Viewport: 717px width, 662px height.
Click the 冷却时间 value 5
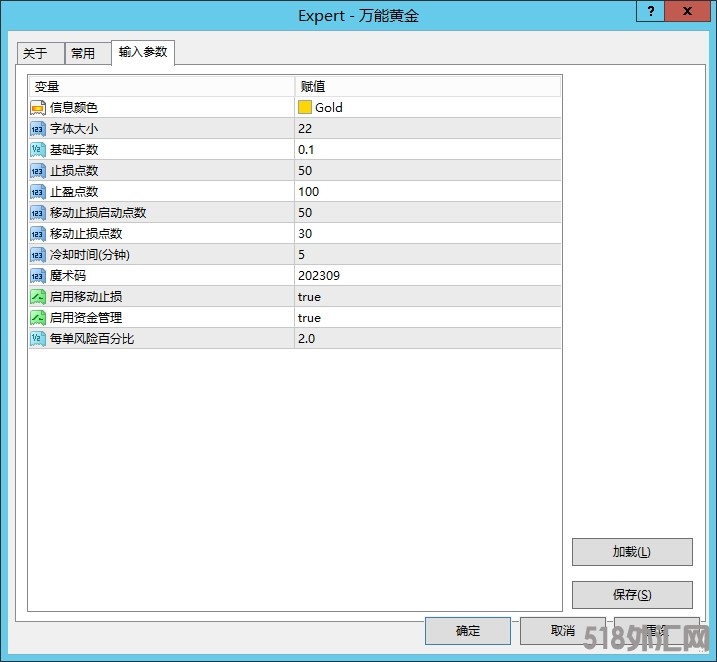[x=301, y=255]
